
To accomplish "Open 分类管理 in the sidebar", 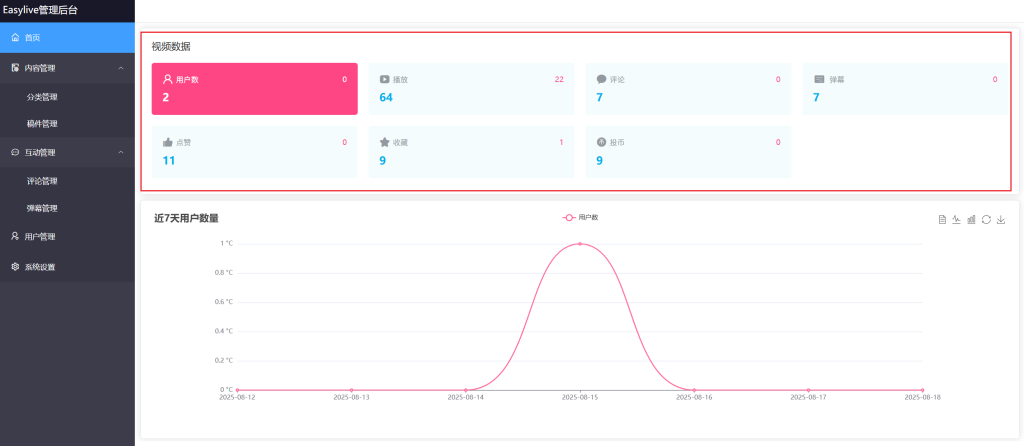I will click(42, 97).
